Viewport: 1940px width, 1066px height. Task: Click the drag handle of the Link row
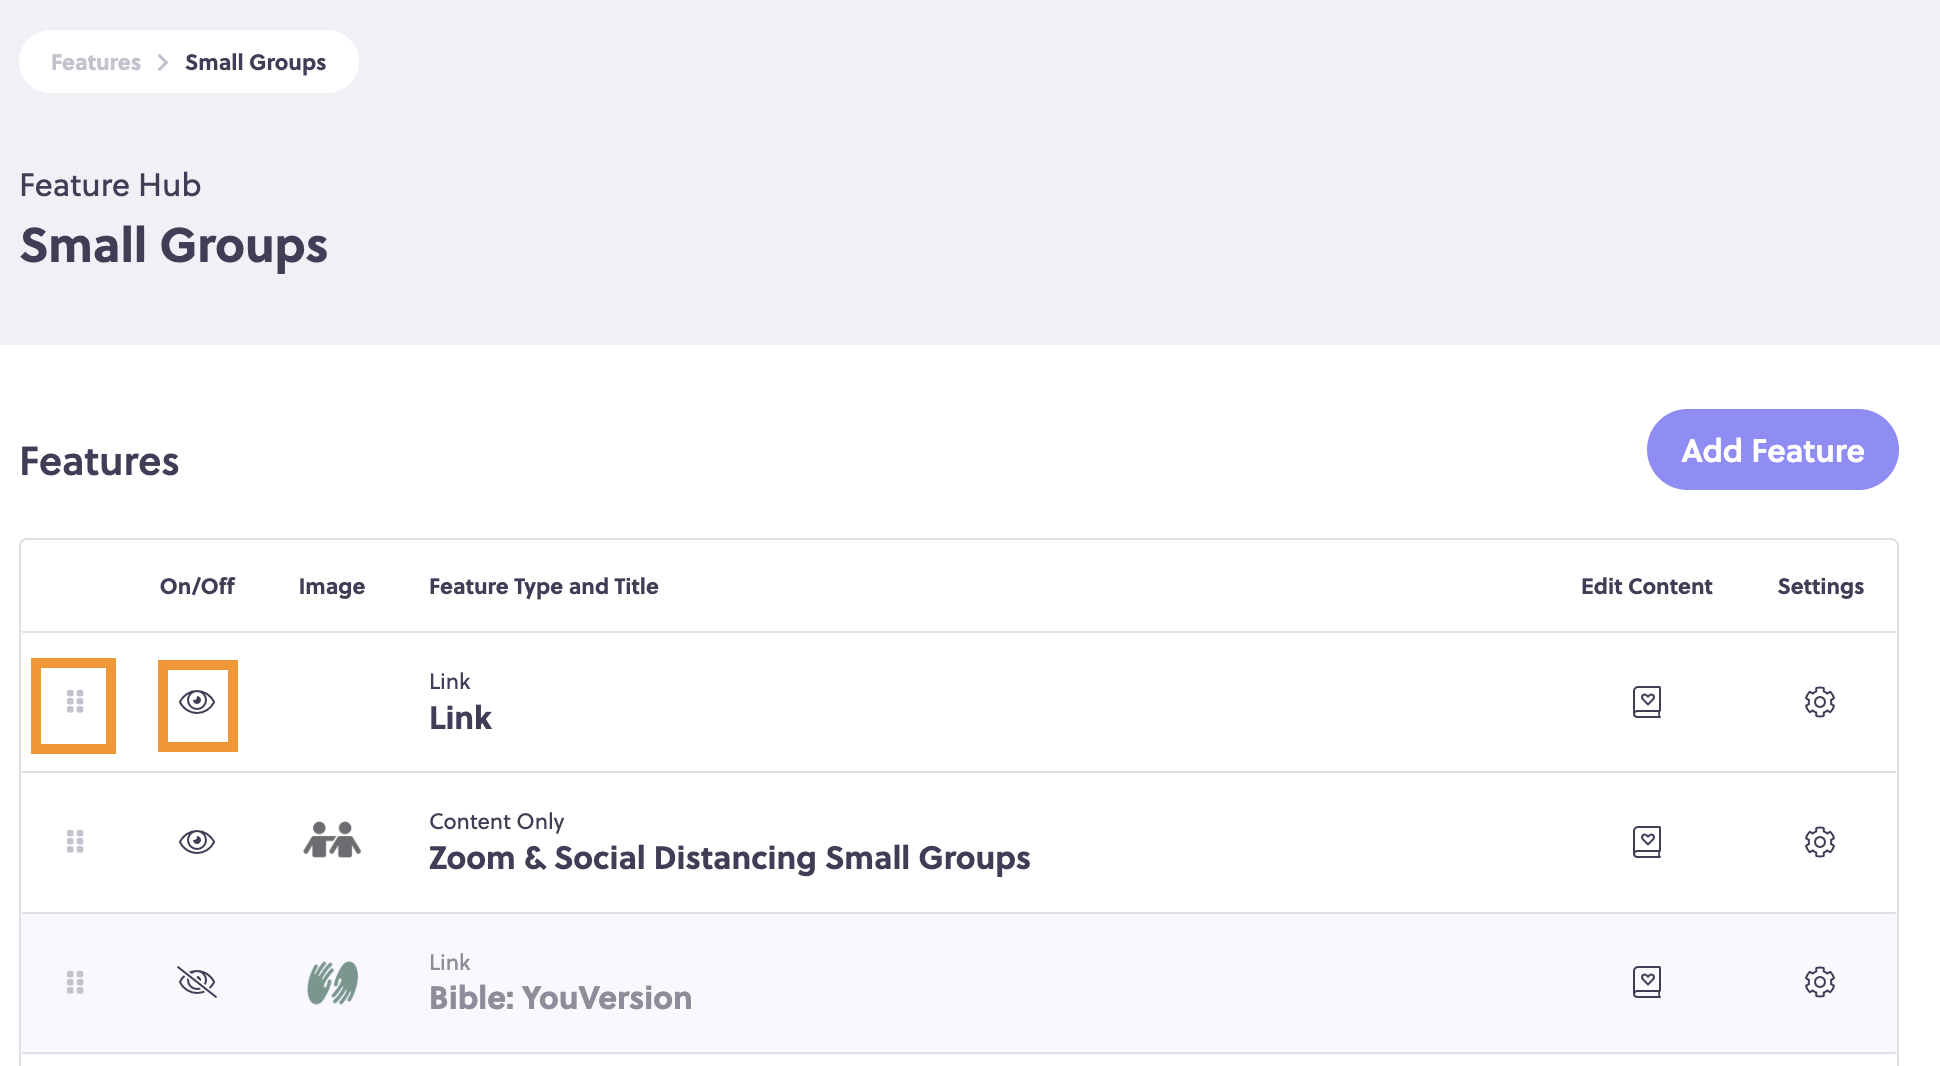[75, 702]
